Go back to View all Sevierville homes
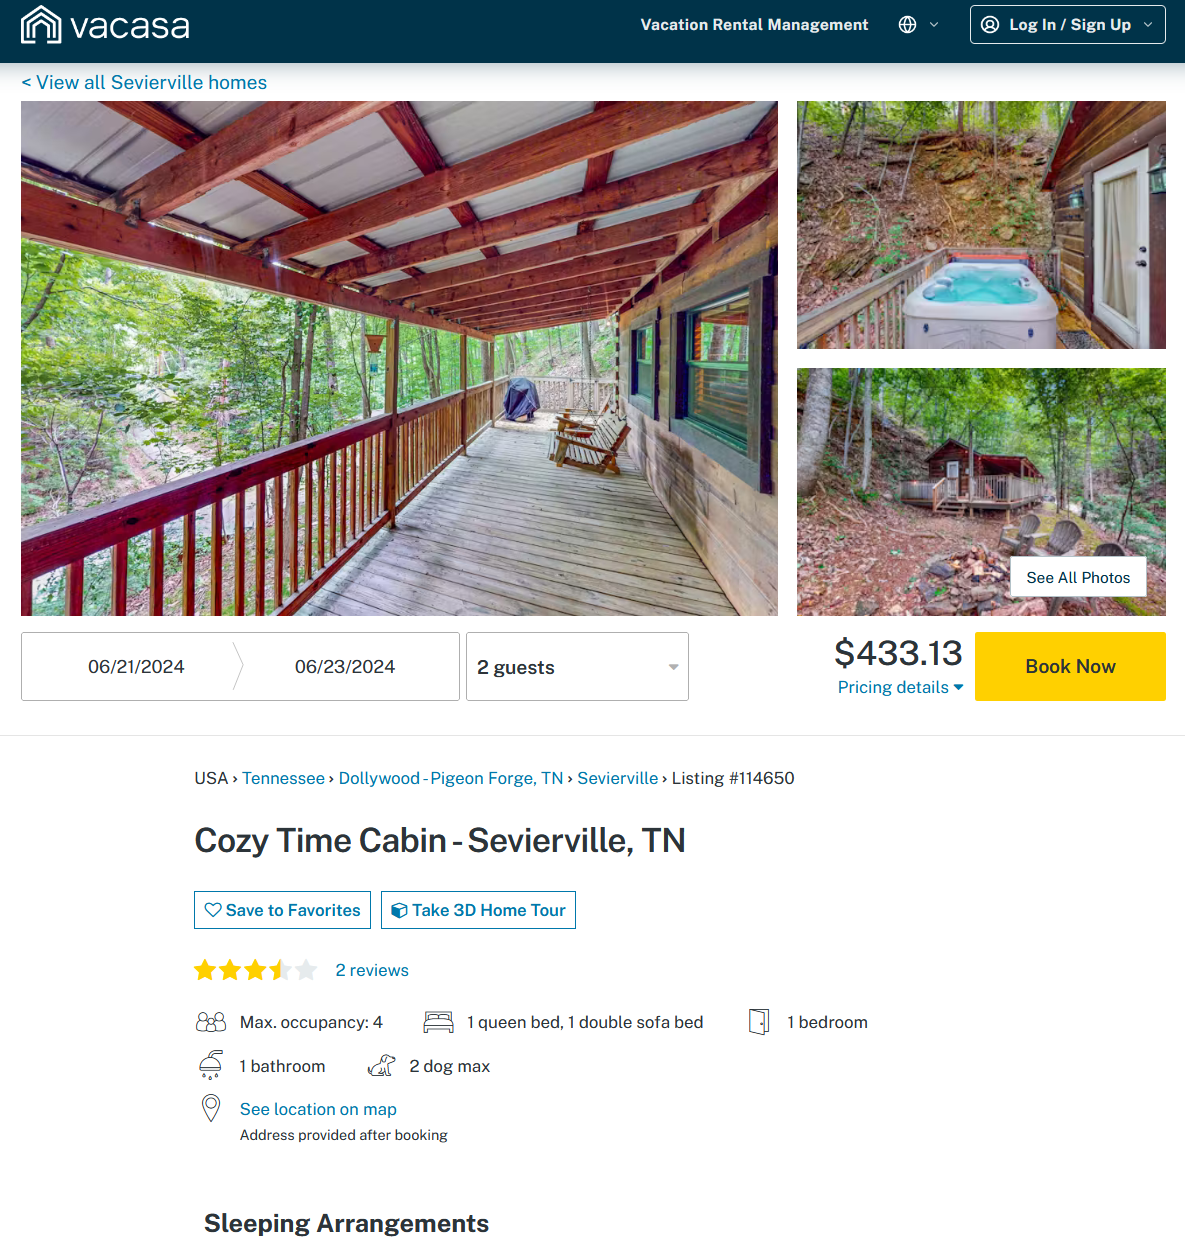Image resolution: width=1185 pixels, height=1251 pixels. tap(144, 83)
